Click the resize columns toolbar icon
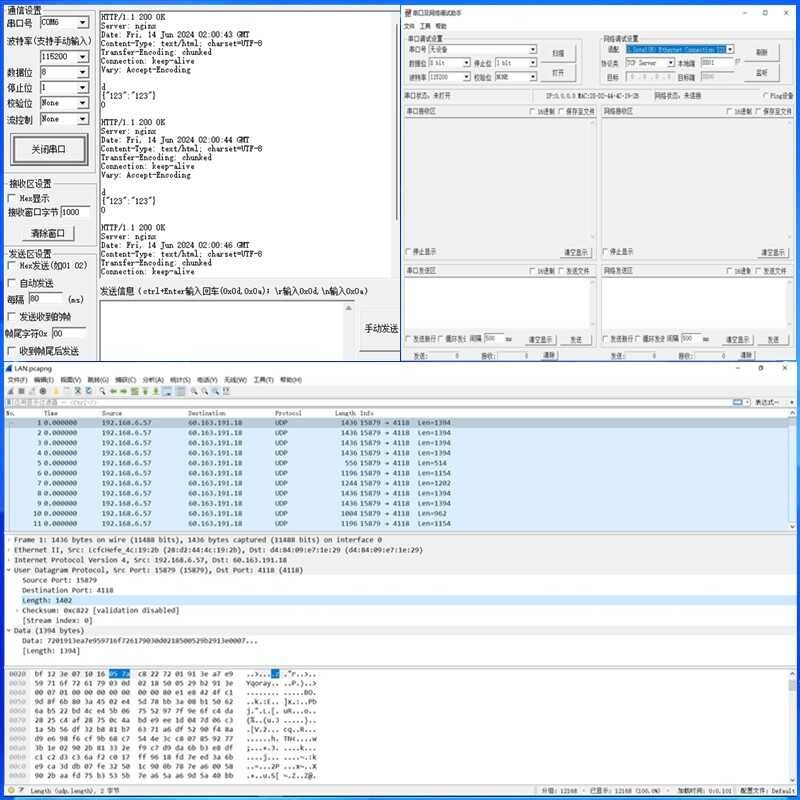This screenshot has height=800, width=800. coord(228,391)
